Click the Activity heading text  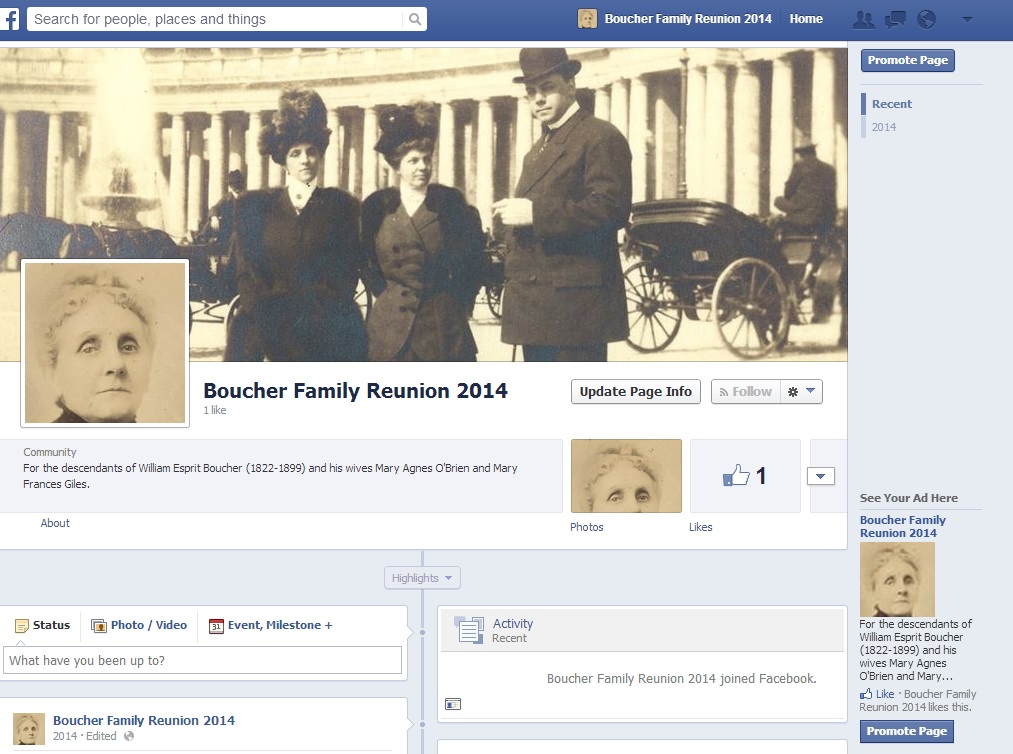pos(513,623)
